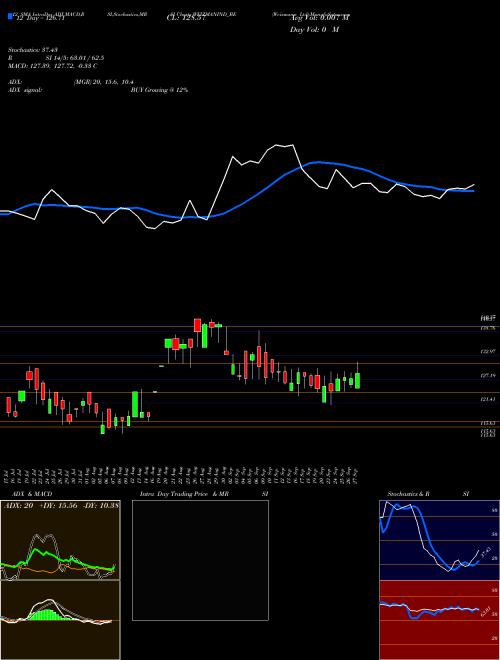Select the 'Stochastics: 37.43' reading
The image size is (500, 660).
[33, 50]
